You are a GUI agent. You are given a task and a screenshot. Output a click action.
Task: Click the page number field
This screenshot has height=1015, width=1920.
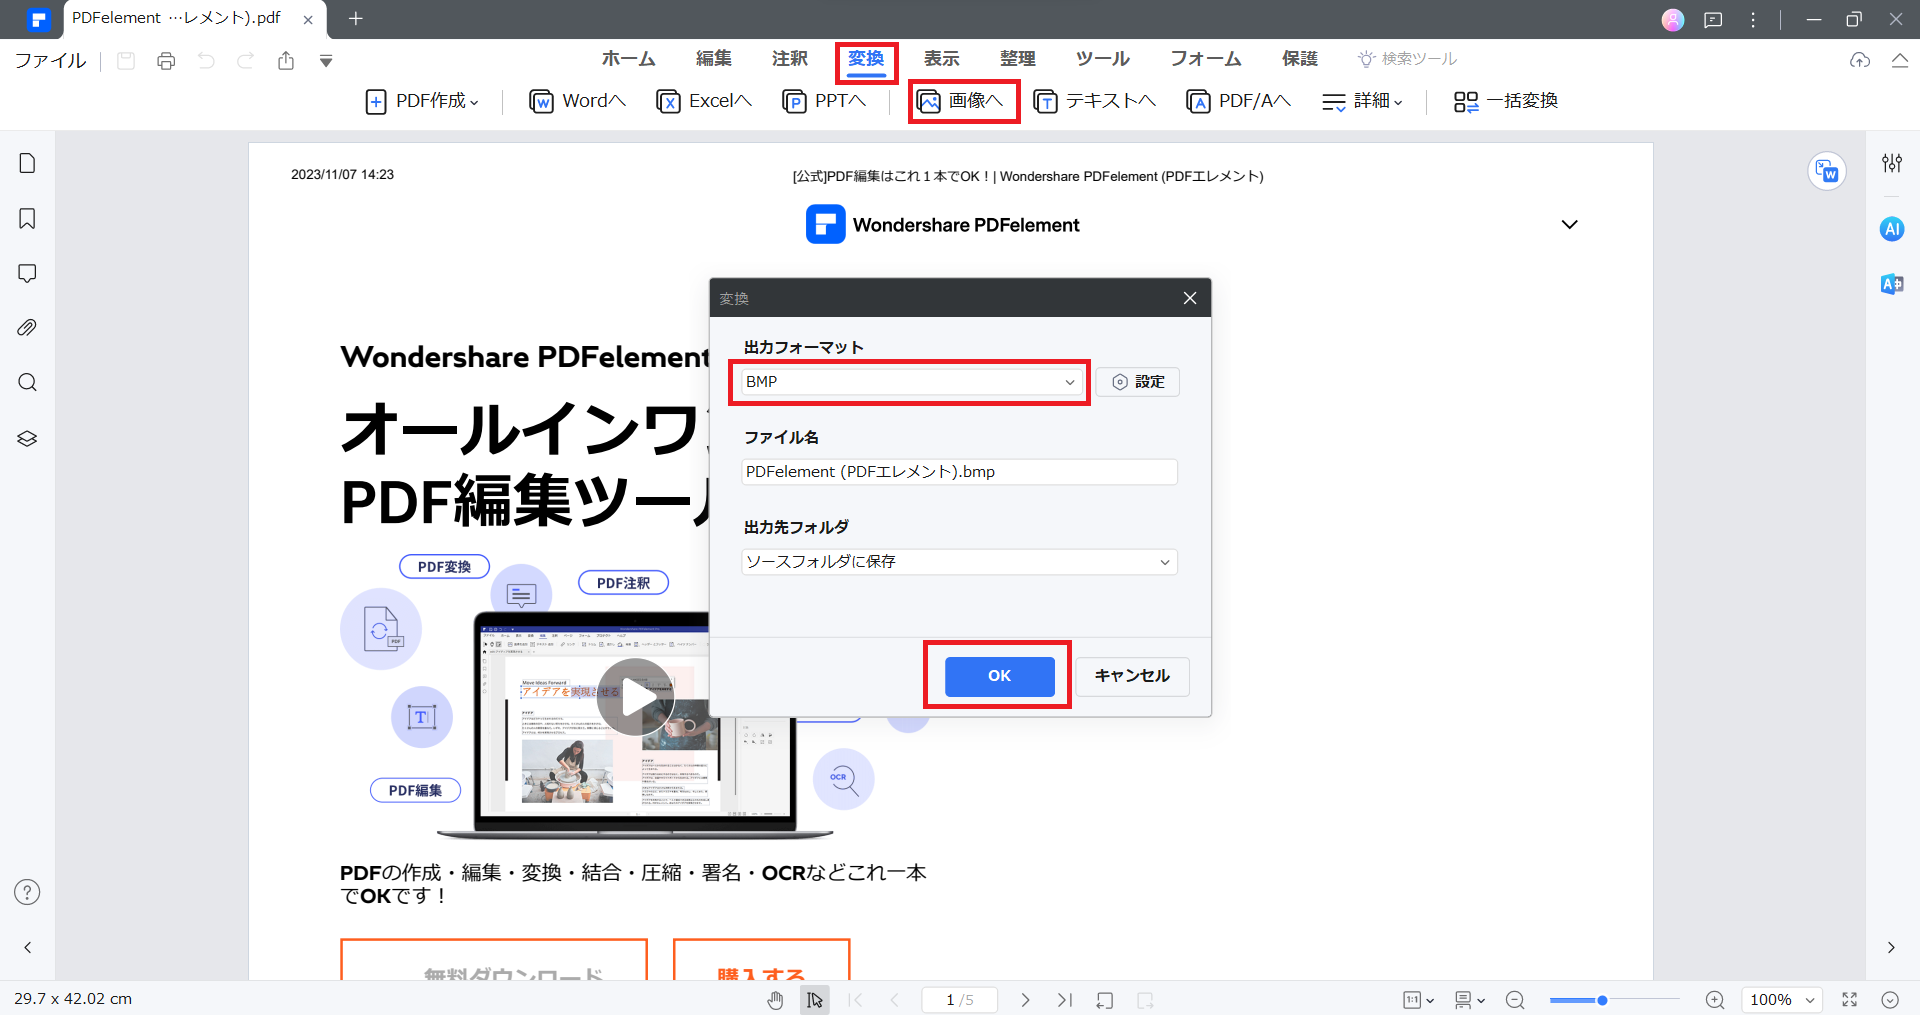959,1000
